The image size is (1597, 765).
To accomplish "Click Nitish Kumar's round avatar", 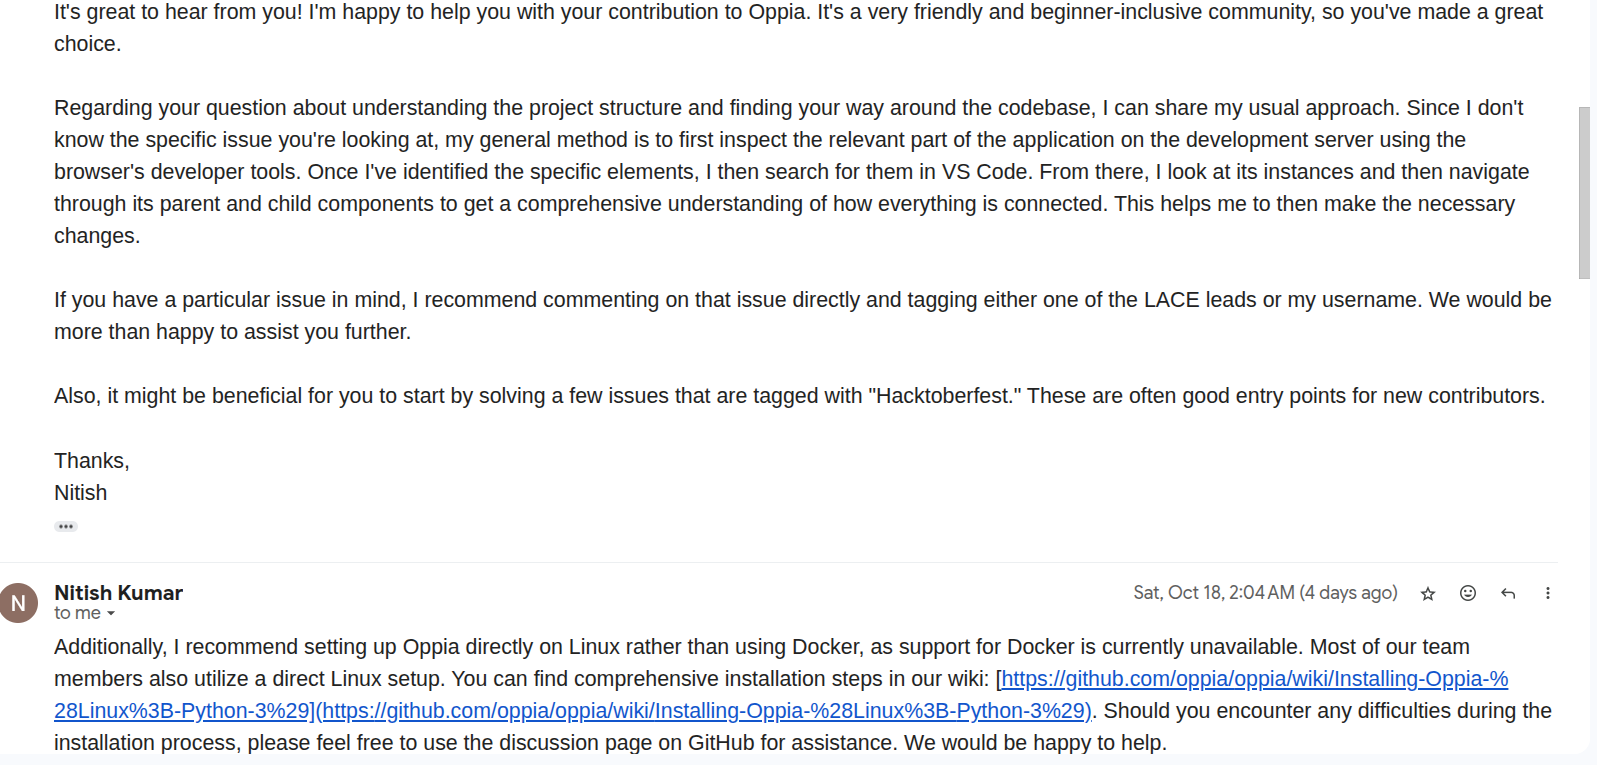I will [x=19, y=603].
